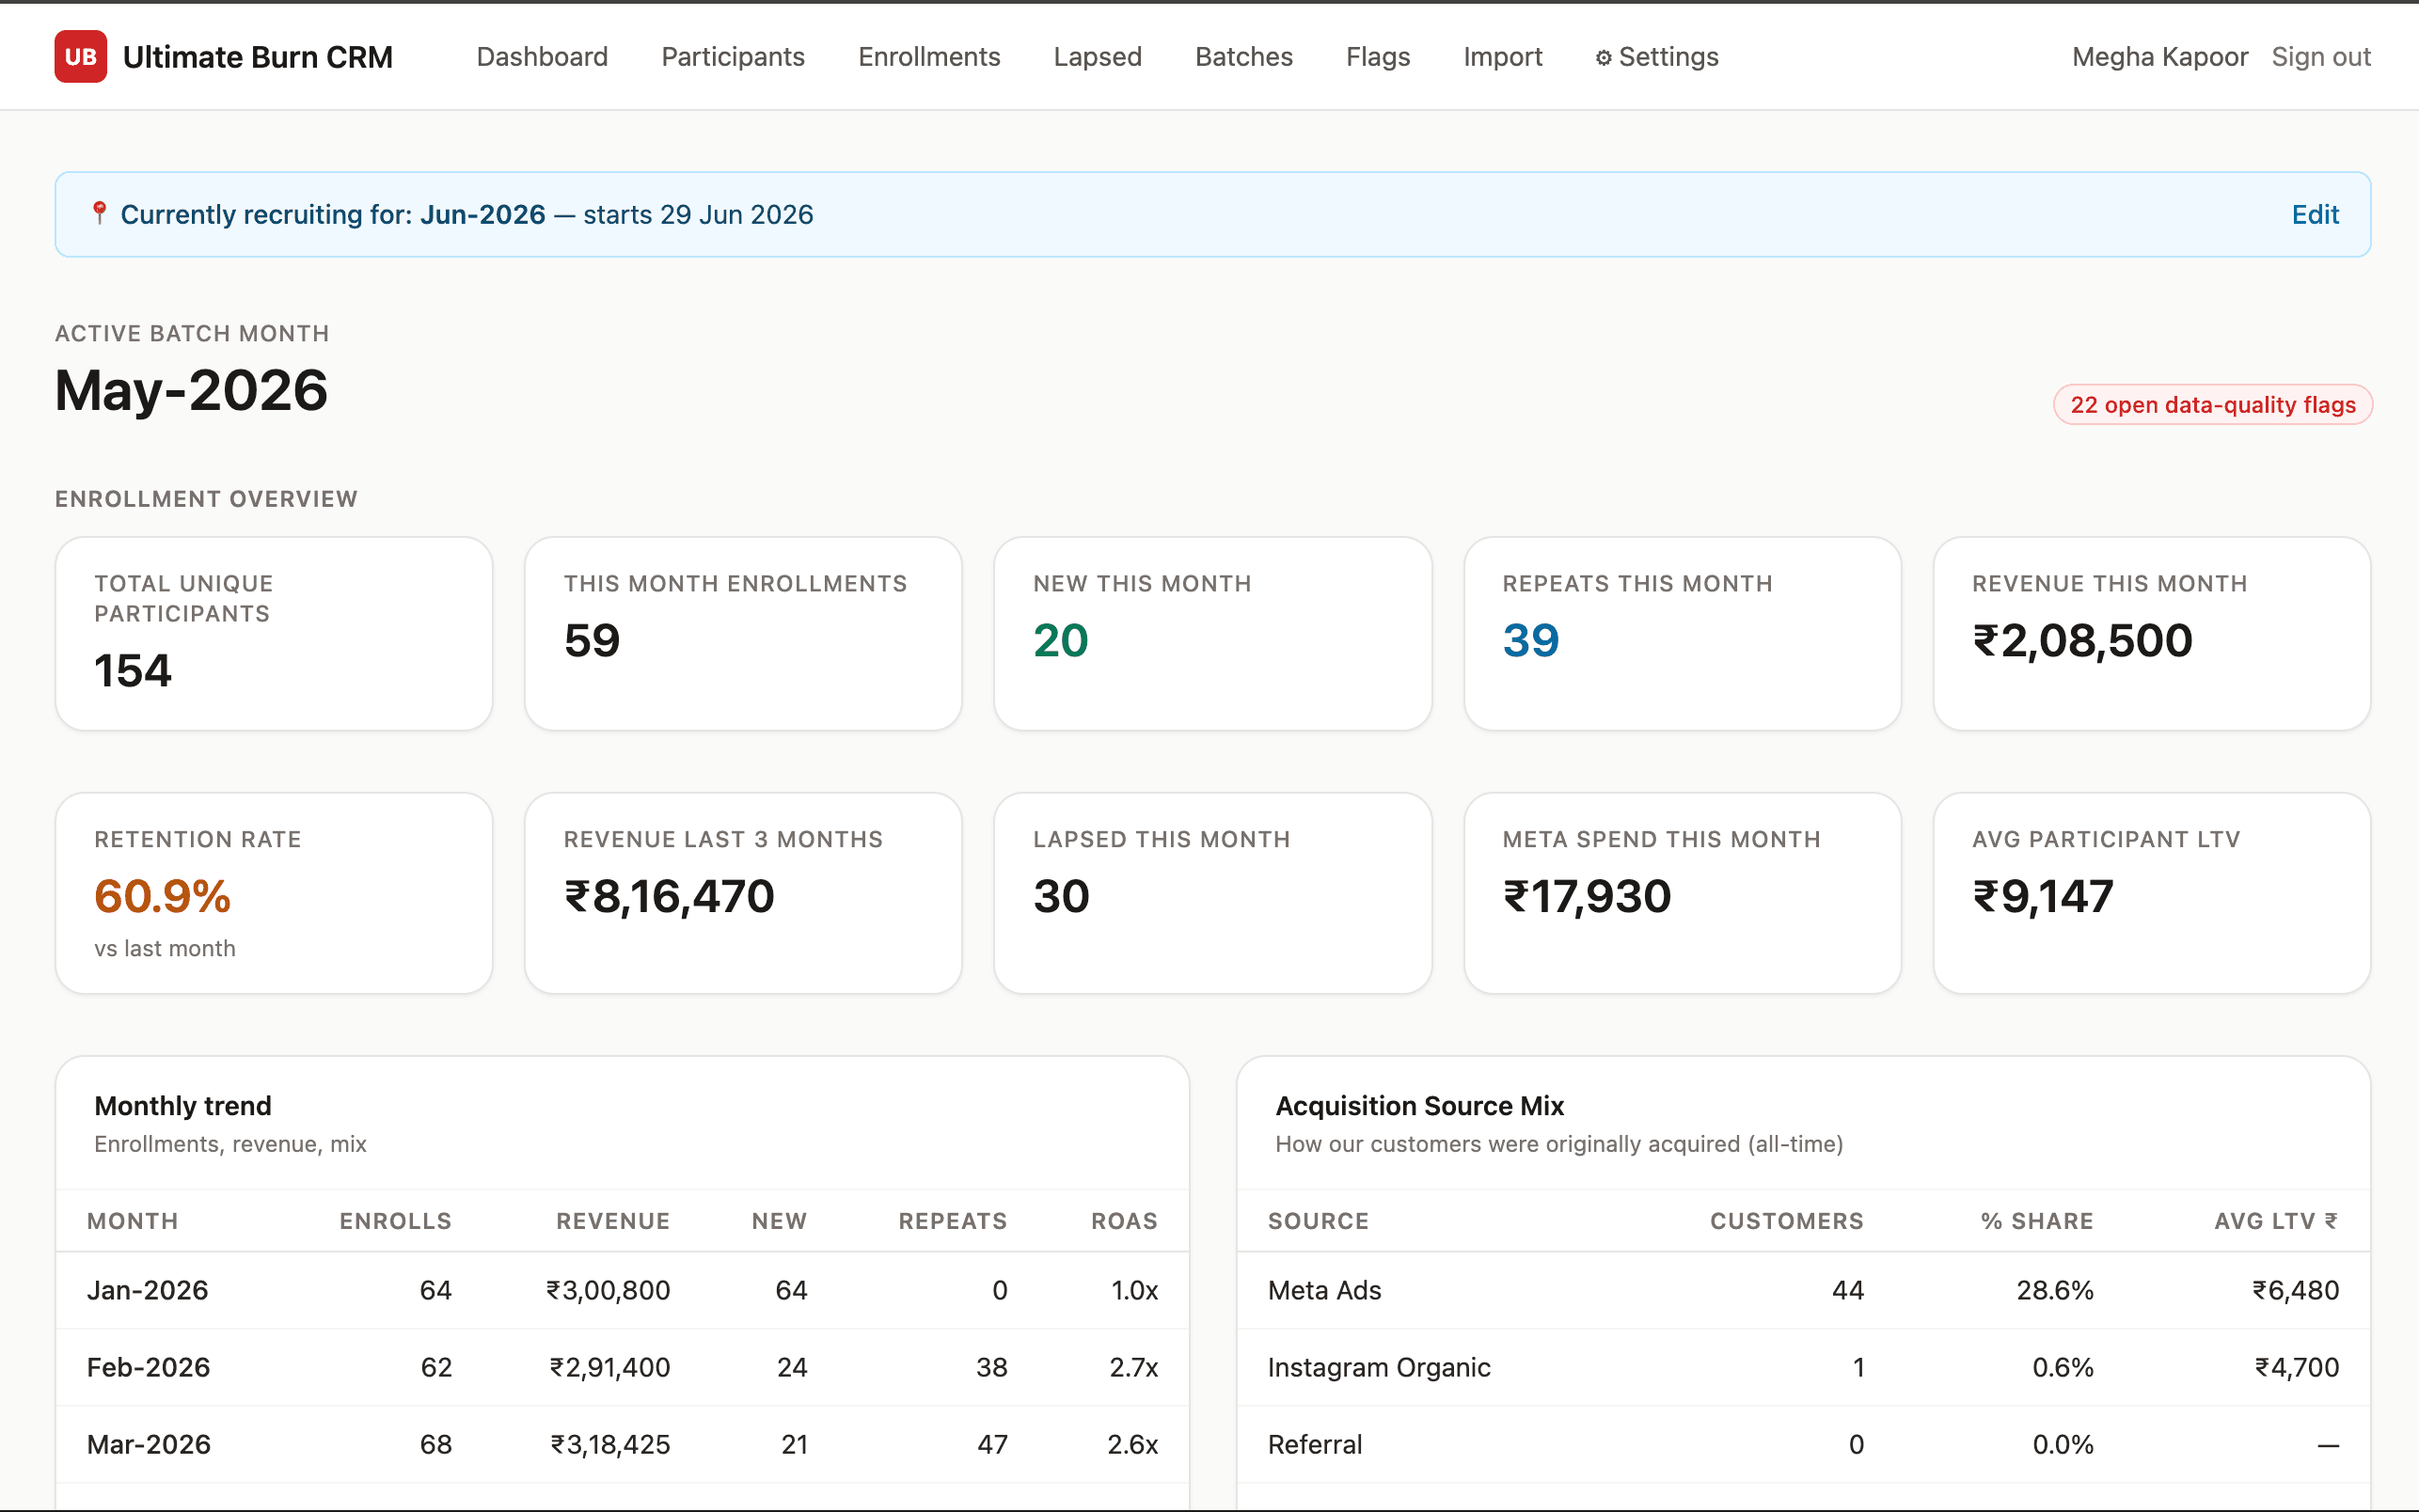Navigate to Batches
The image size is (2419, 1512).
1244,57
